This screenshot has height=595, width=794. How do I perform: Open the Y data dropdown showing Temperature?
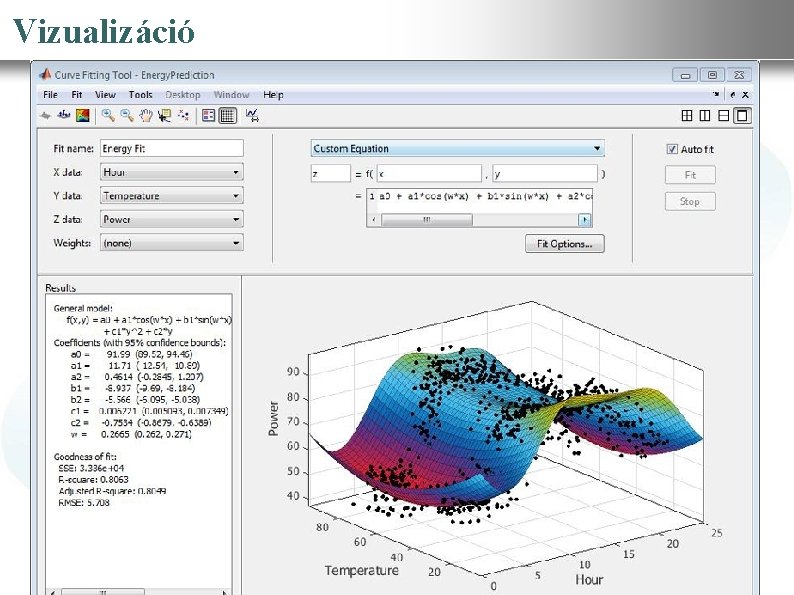[x=172, y=195]
